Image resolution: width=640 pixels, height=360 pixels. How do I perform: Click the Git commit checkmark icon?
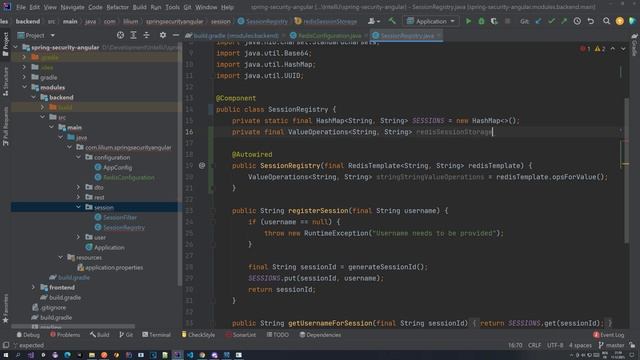[551, 21]
